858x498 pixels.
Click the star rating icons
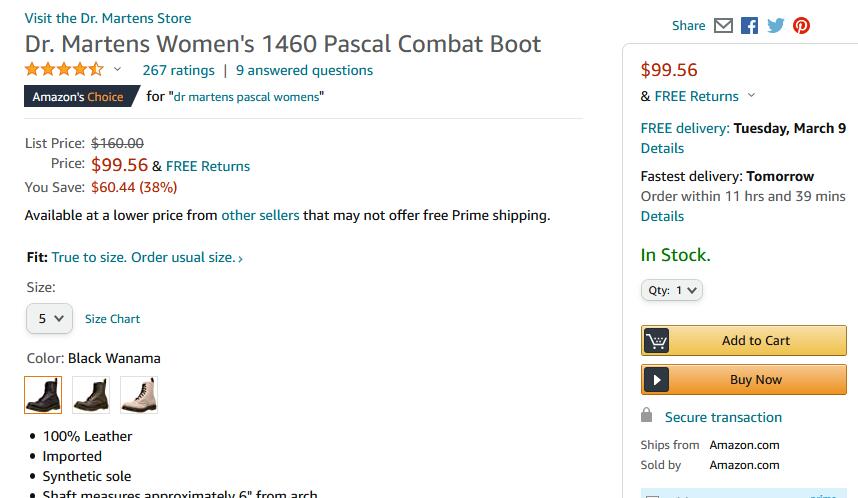click(x=64, y=70)
